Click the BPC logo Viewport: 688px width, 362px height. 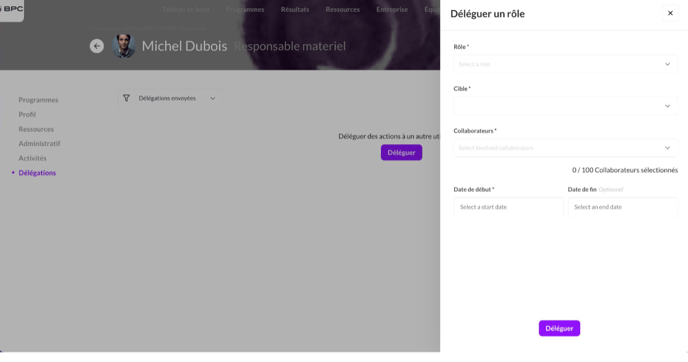click(12, 9)
